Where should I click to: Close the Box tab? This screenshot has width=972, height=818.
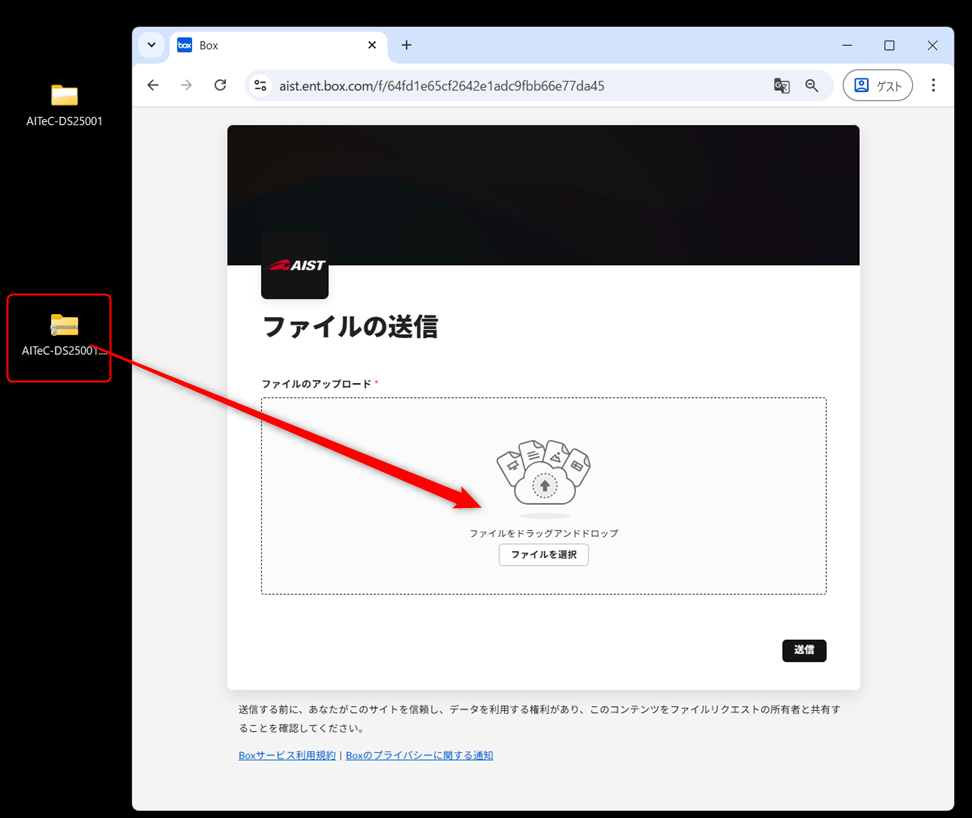click(372, 45)
